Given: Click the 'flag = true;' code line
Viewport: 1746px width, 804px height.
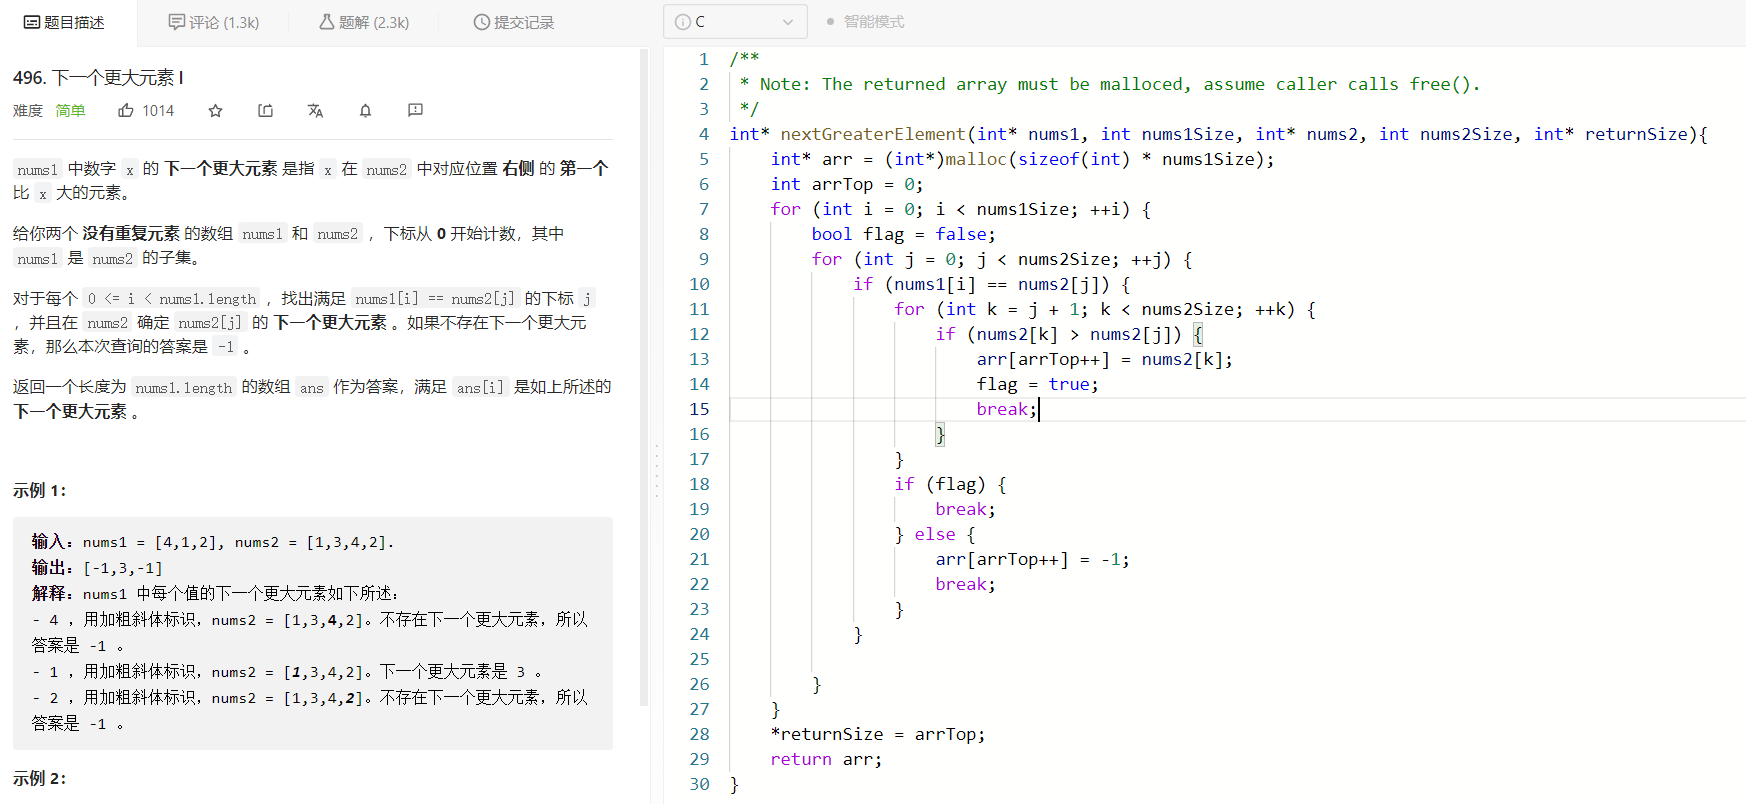Looking at the screenshot, I should [1037, 384].
